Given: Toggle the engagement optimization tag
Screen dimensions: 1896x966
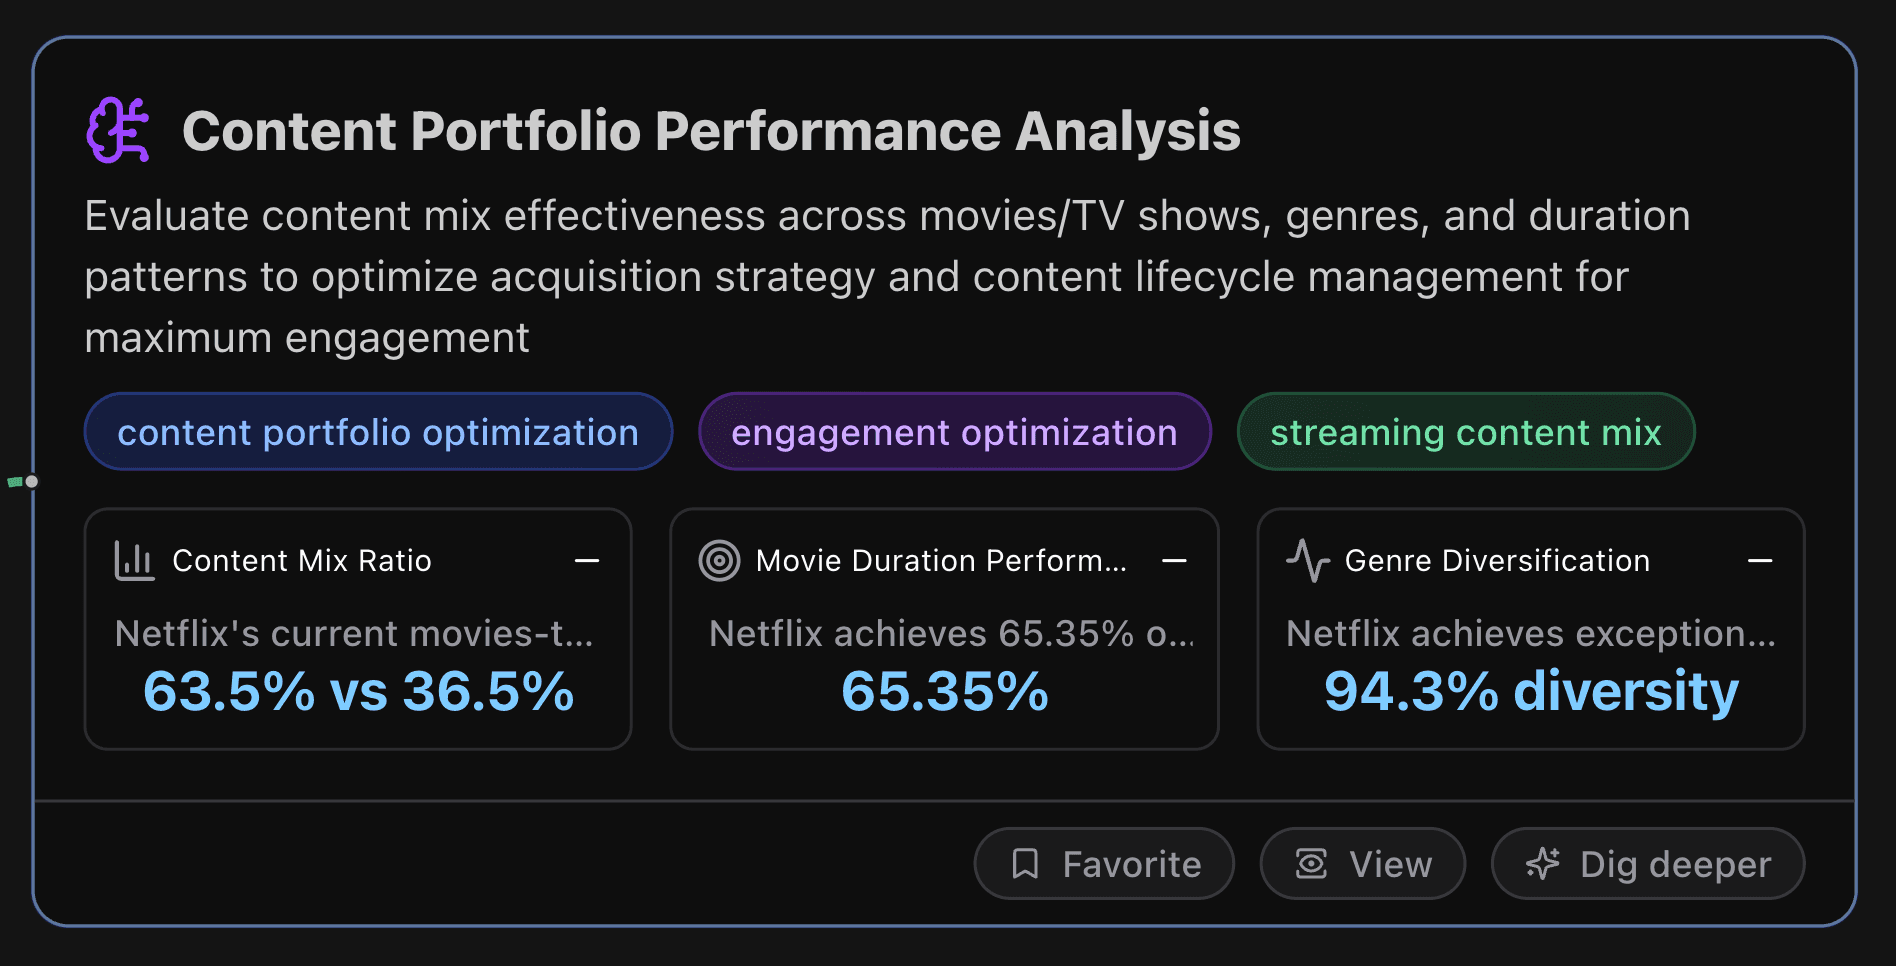Looking at the screenshot, I should [x=953, y=432].
